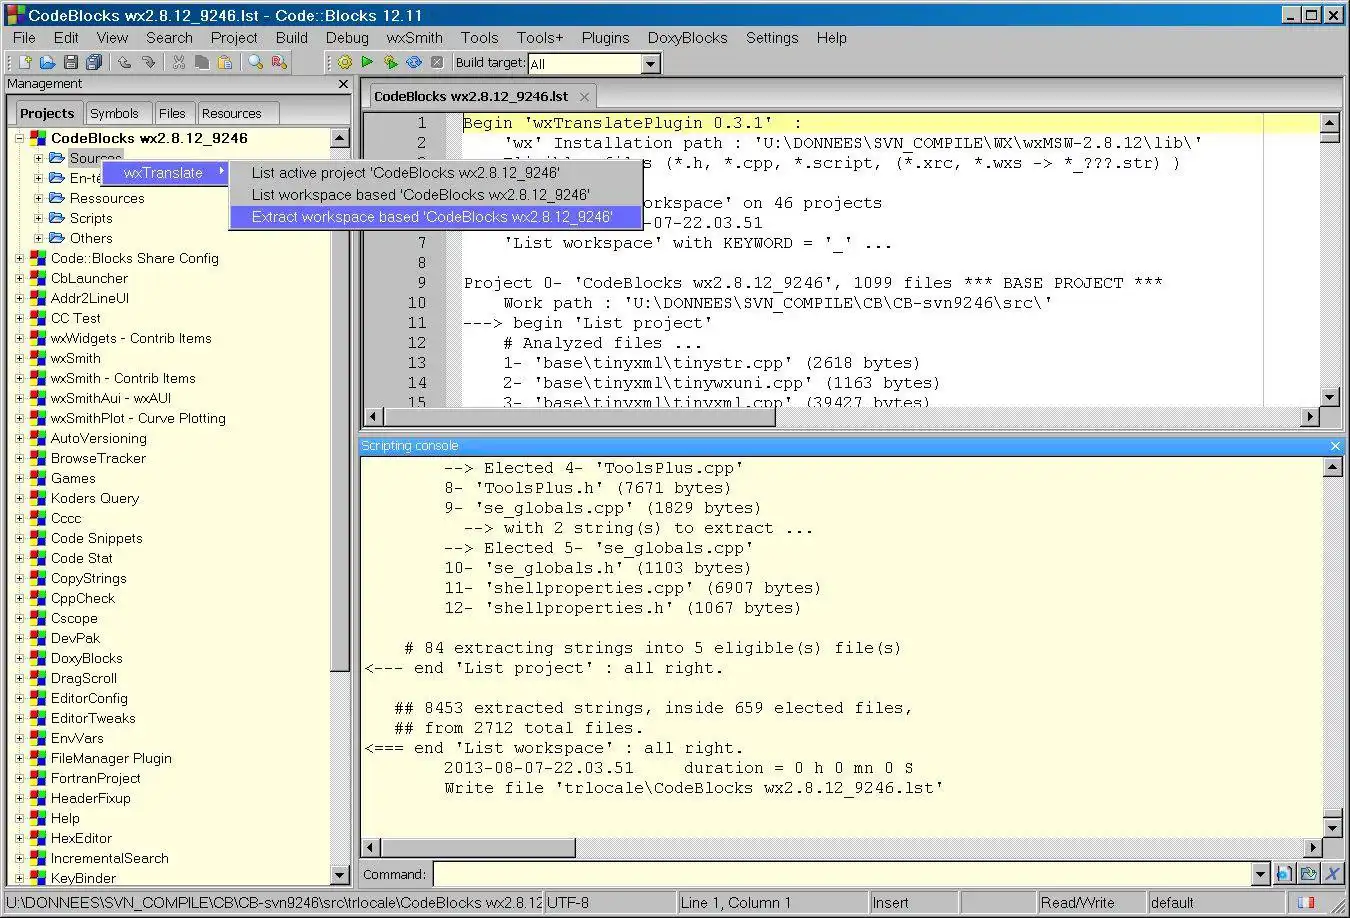Open the wxSmith menu

pos(414,38)
